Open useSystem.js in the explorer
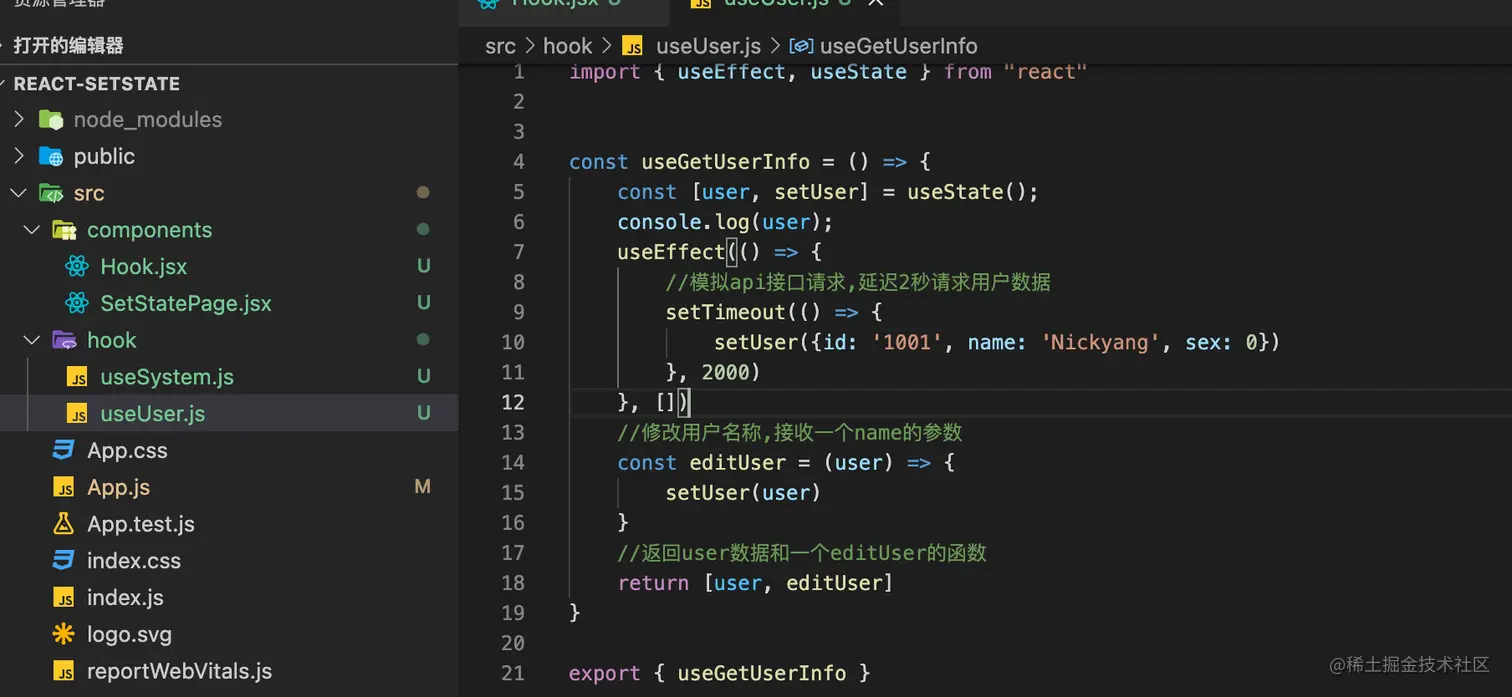The height and width of the screenshot is (697, 1512). pos(167,377)
